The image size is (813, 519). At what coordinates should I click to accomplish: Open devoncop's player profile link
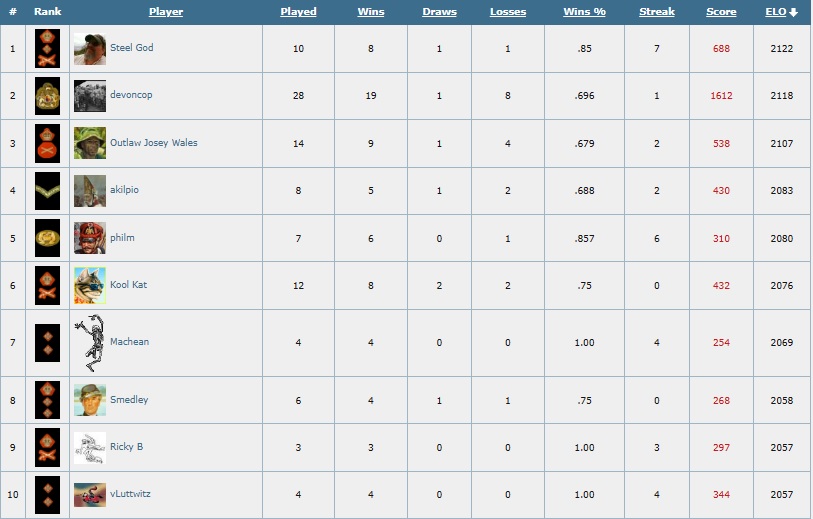[131, 95]
